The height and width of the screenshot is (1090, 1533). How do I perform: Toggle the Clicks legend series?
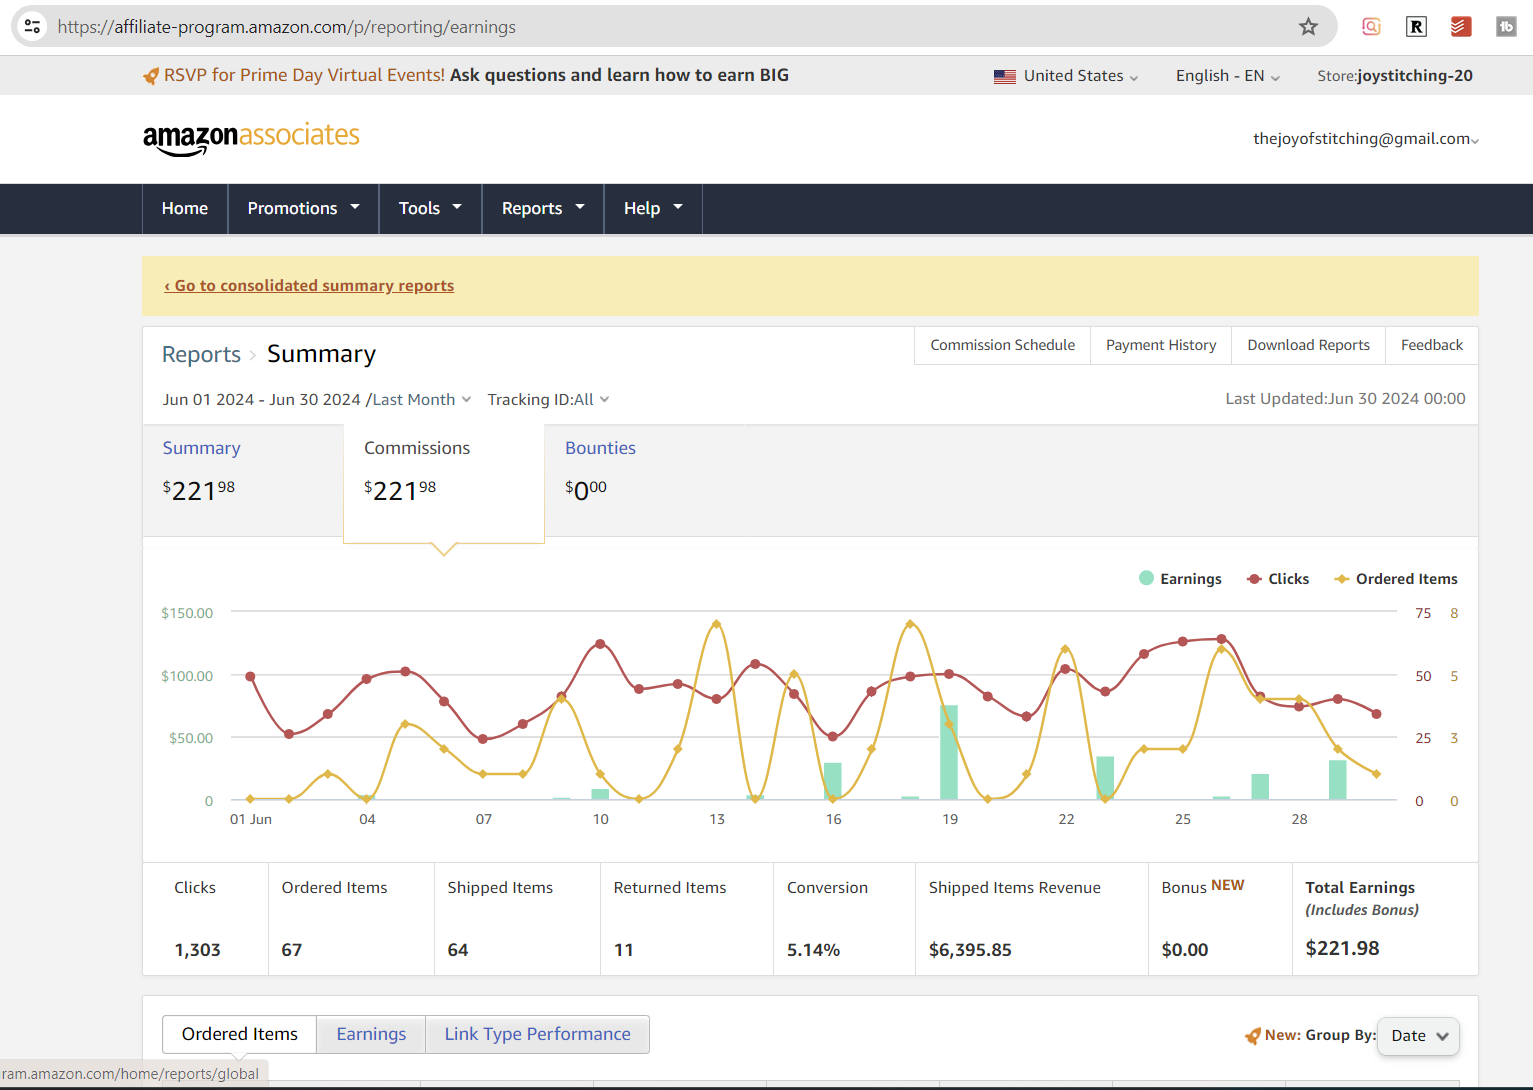tap(1278, 579)
